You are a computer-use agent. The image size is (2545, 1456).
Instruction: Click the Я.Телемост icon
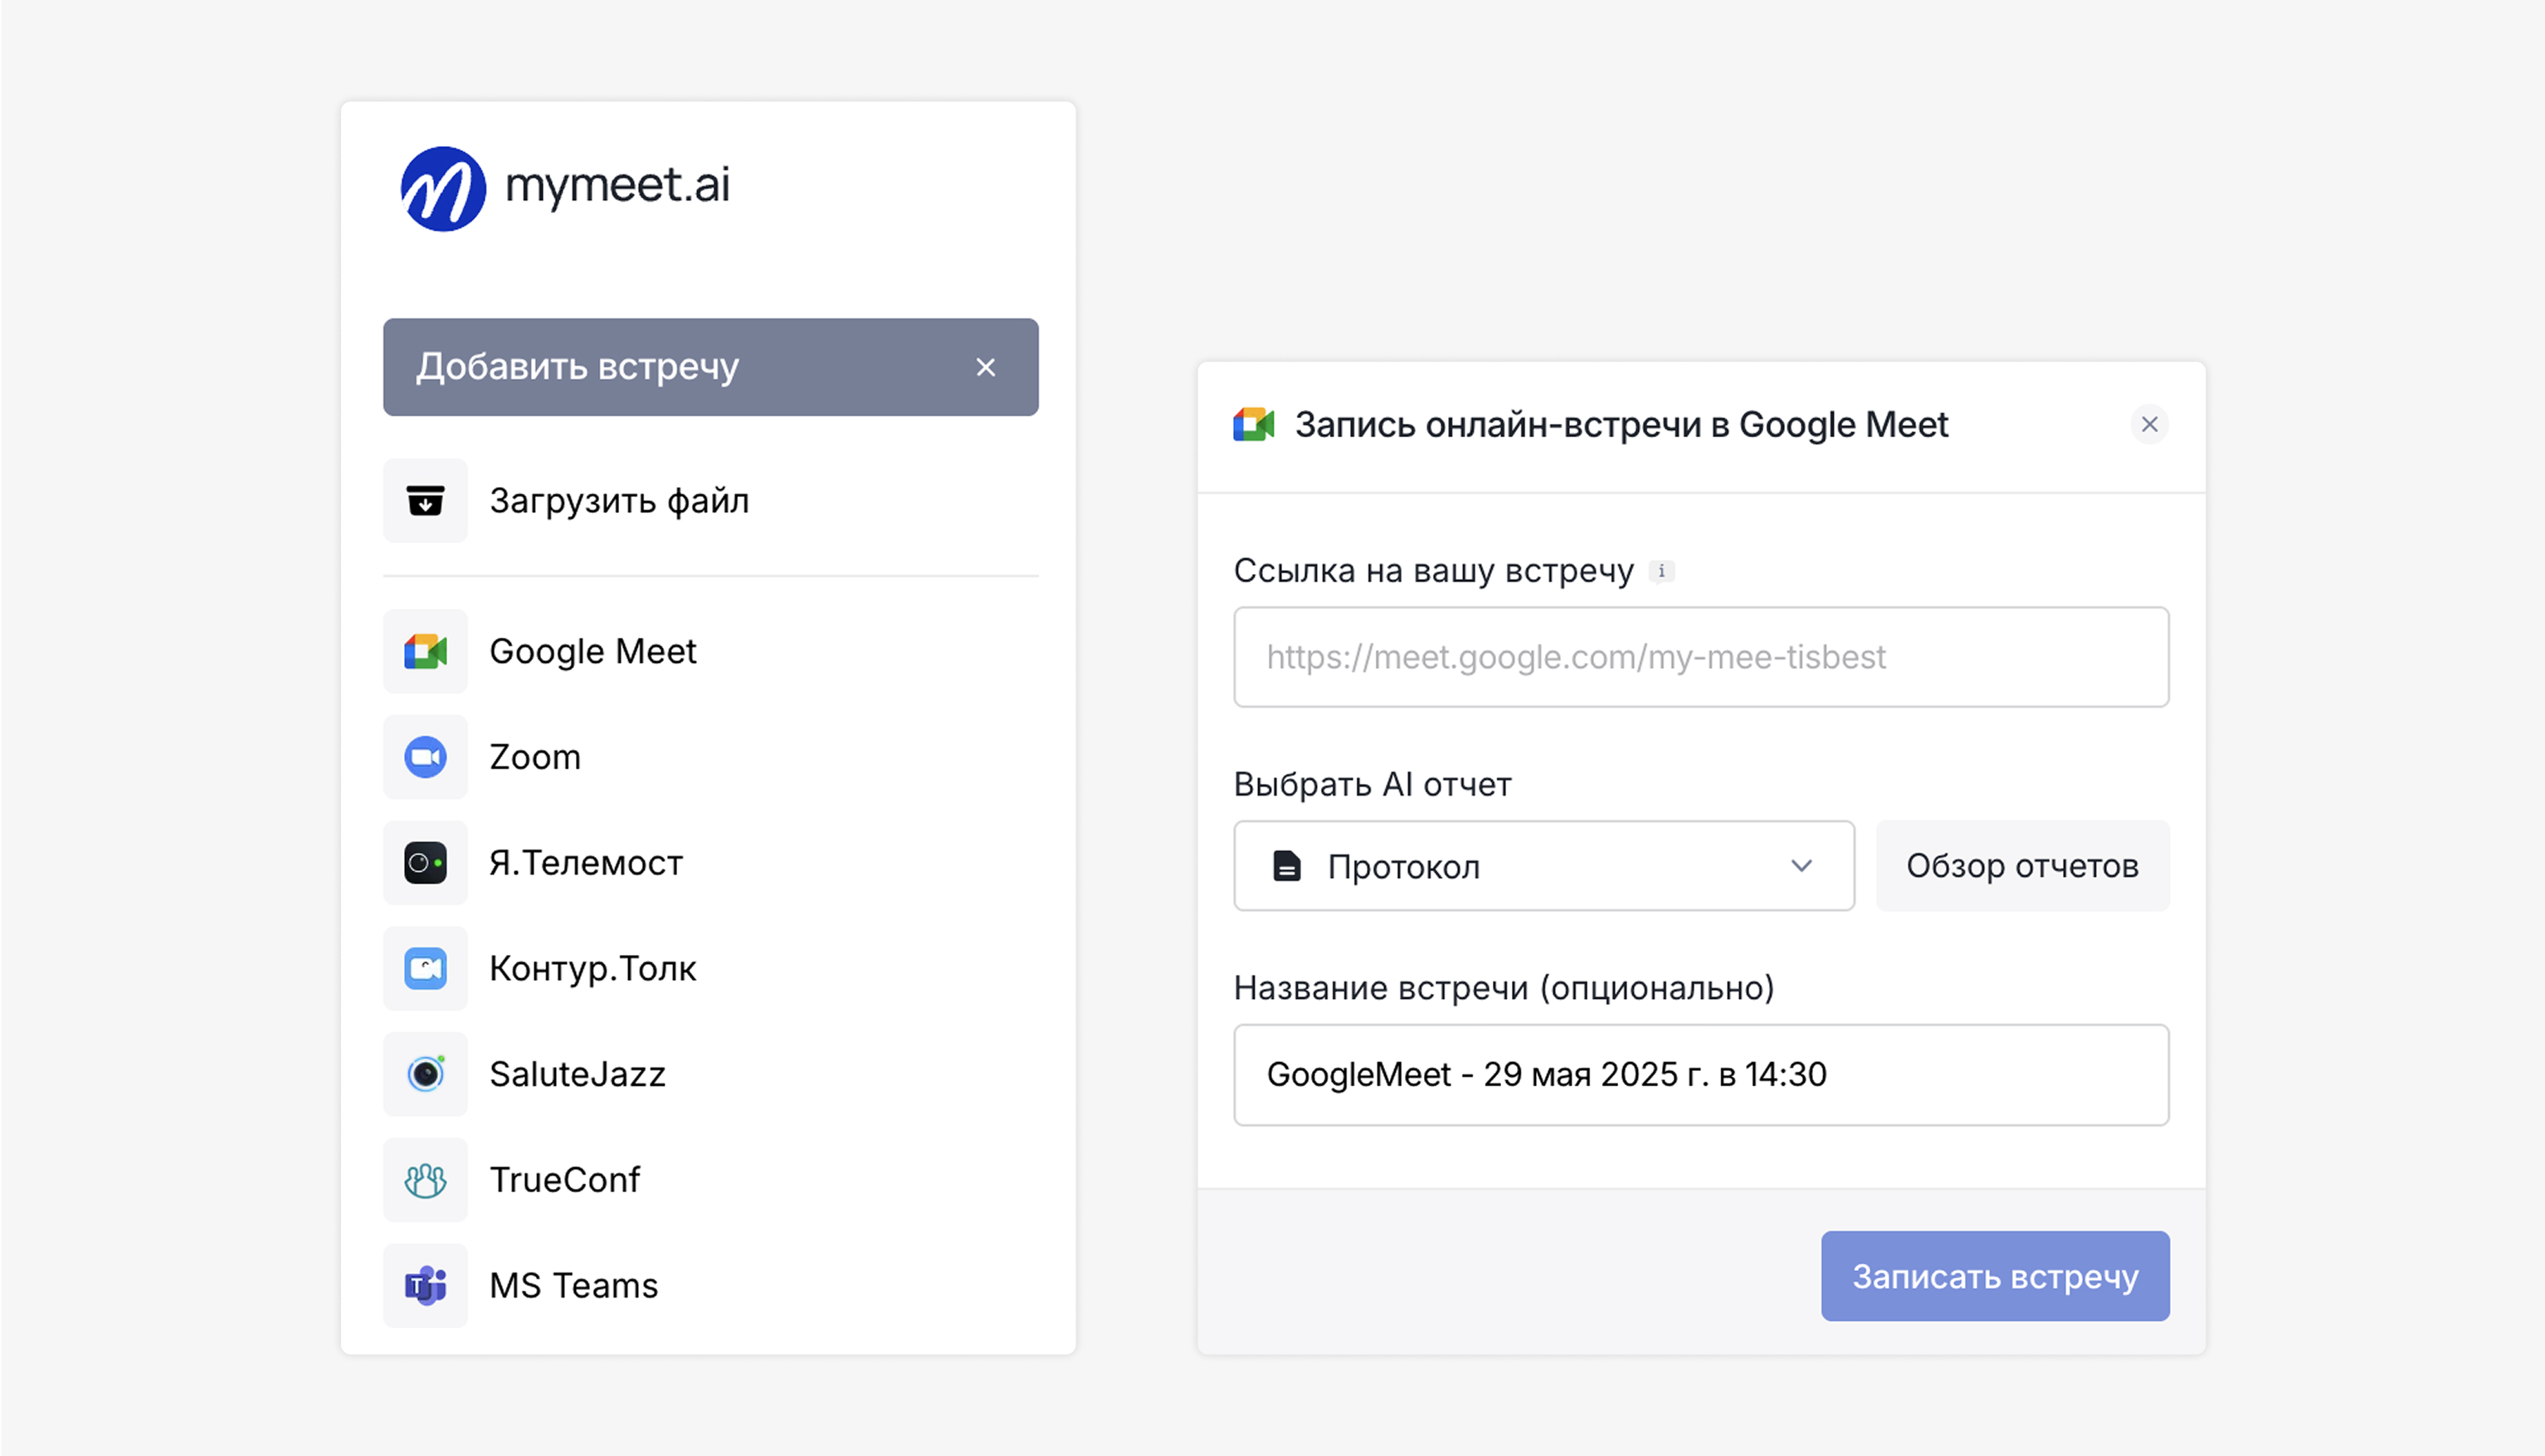(425, 862)
